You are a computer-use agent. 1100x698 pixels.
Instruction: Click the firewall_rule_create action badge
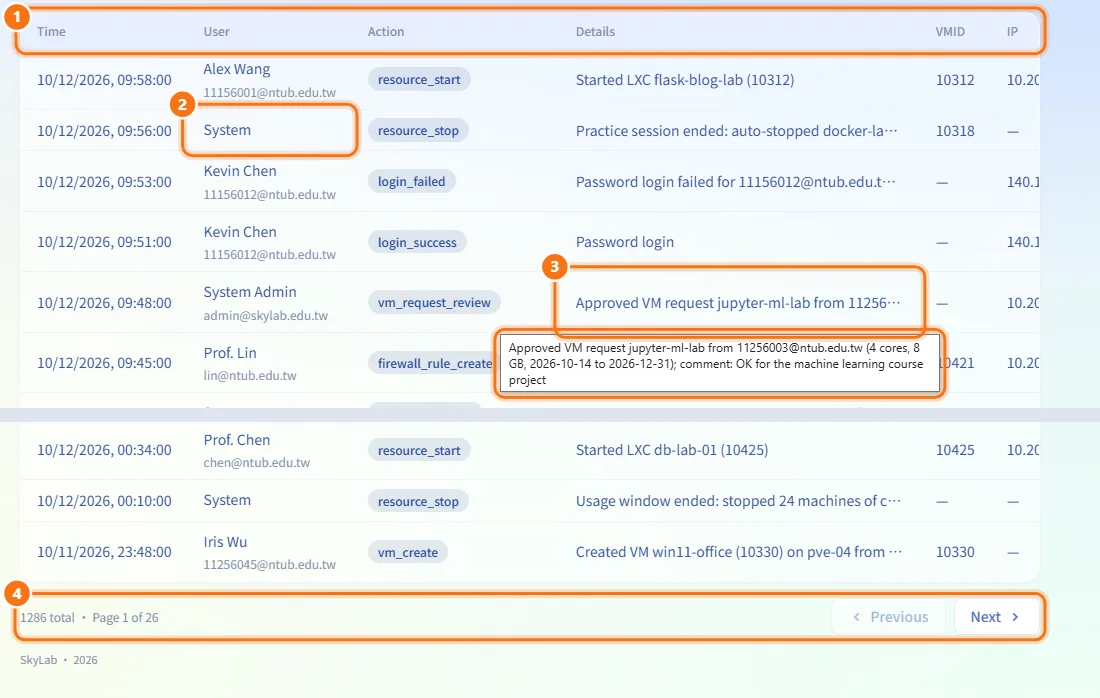point(432,363)
